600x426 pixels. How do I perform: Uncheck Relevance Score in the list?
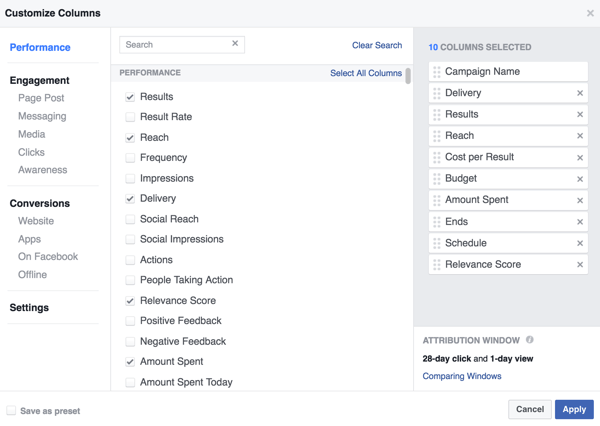pos(130,301)
